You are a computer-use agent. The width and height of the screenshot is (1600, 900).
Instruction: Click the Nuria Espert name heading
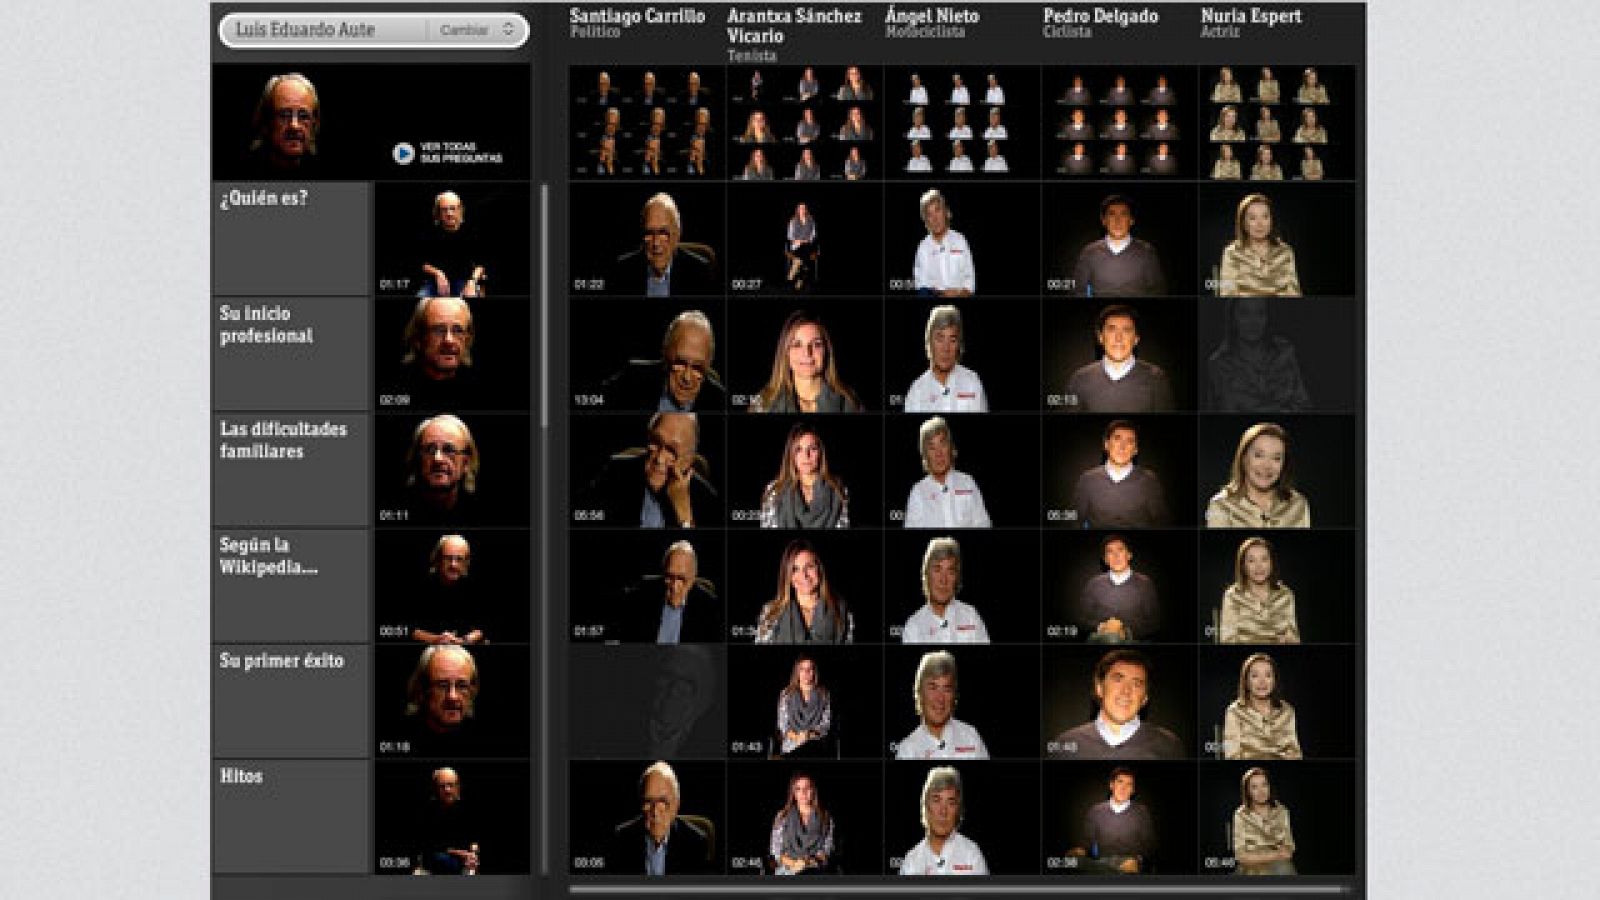(1251, 17)
